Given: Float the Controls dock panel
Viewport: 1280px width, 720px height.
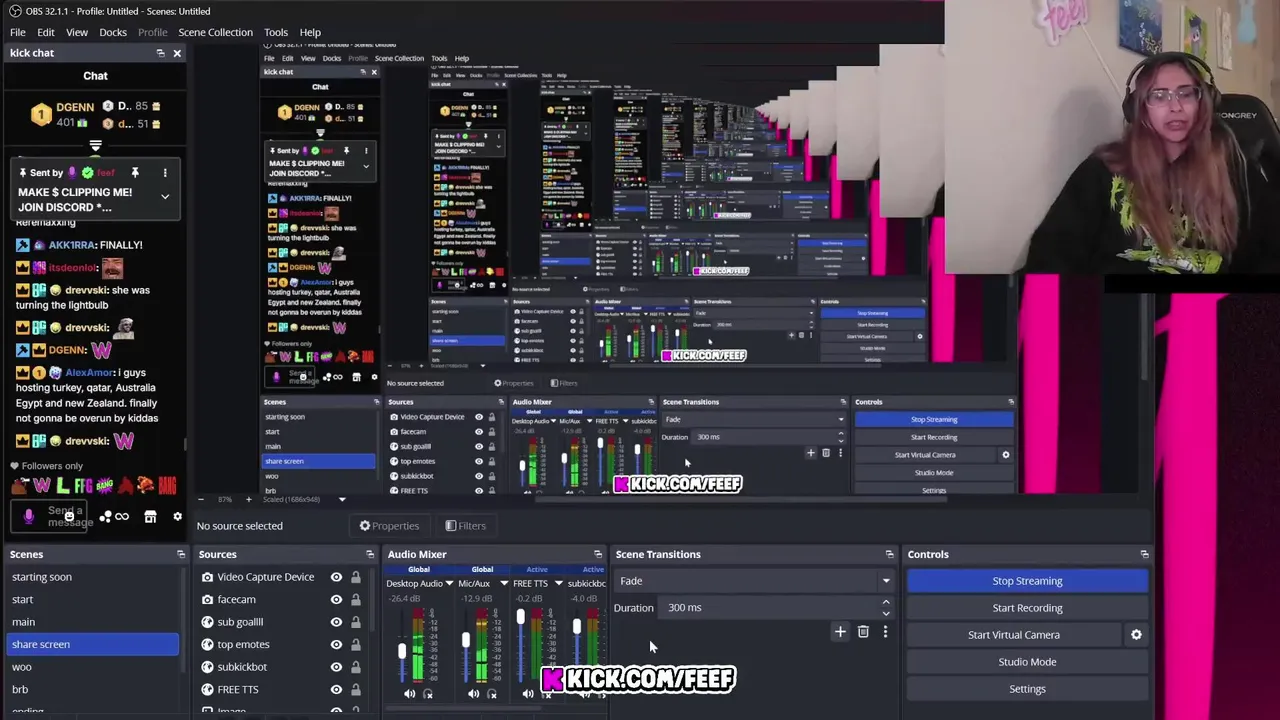Looking at the screenshot, I should click(1144, 554).
